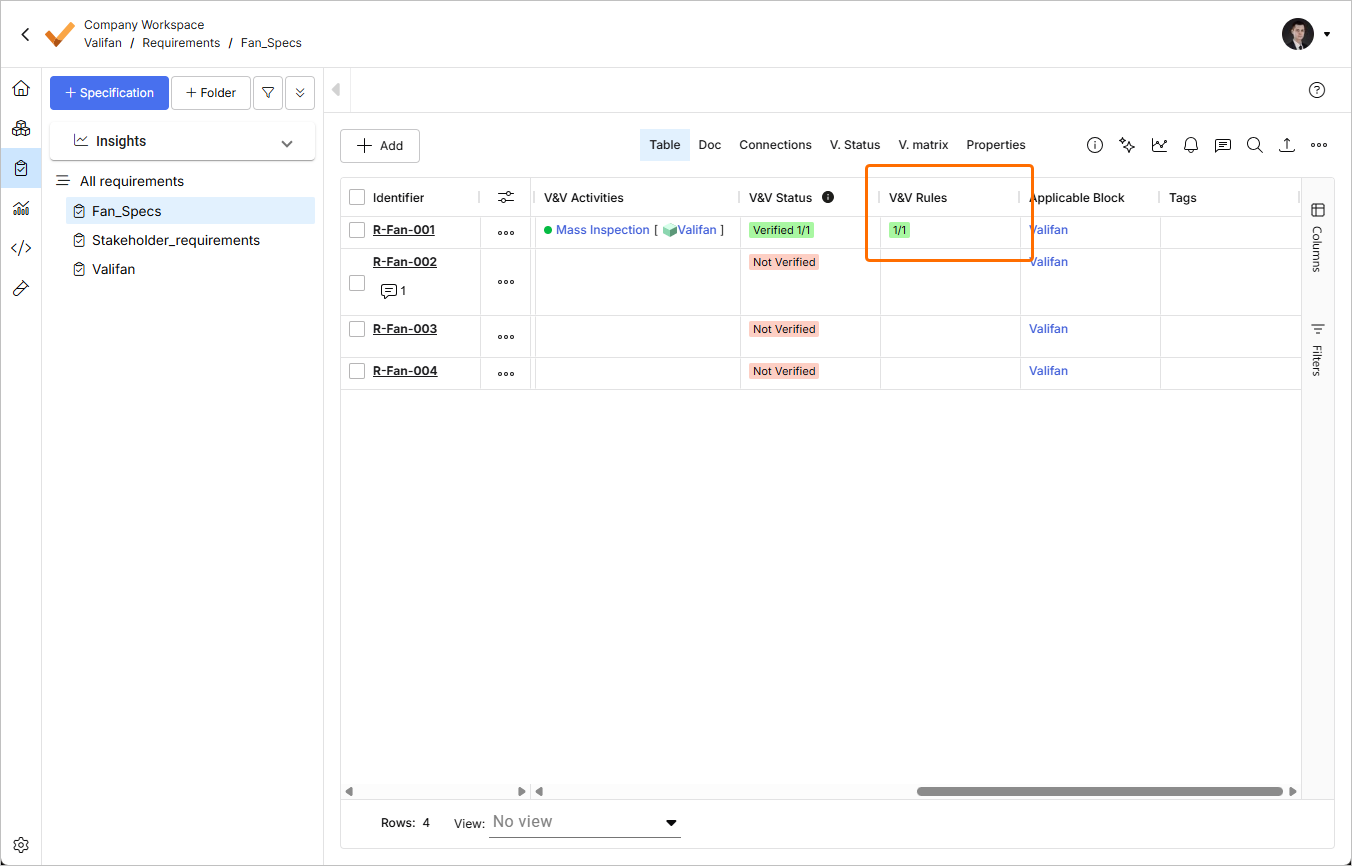Check the R-Fan-003 row checkbox
Image resolution: width=1352 pixels, height=866 pixels.
tap(357, 329)
